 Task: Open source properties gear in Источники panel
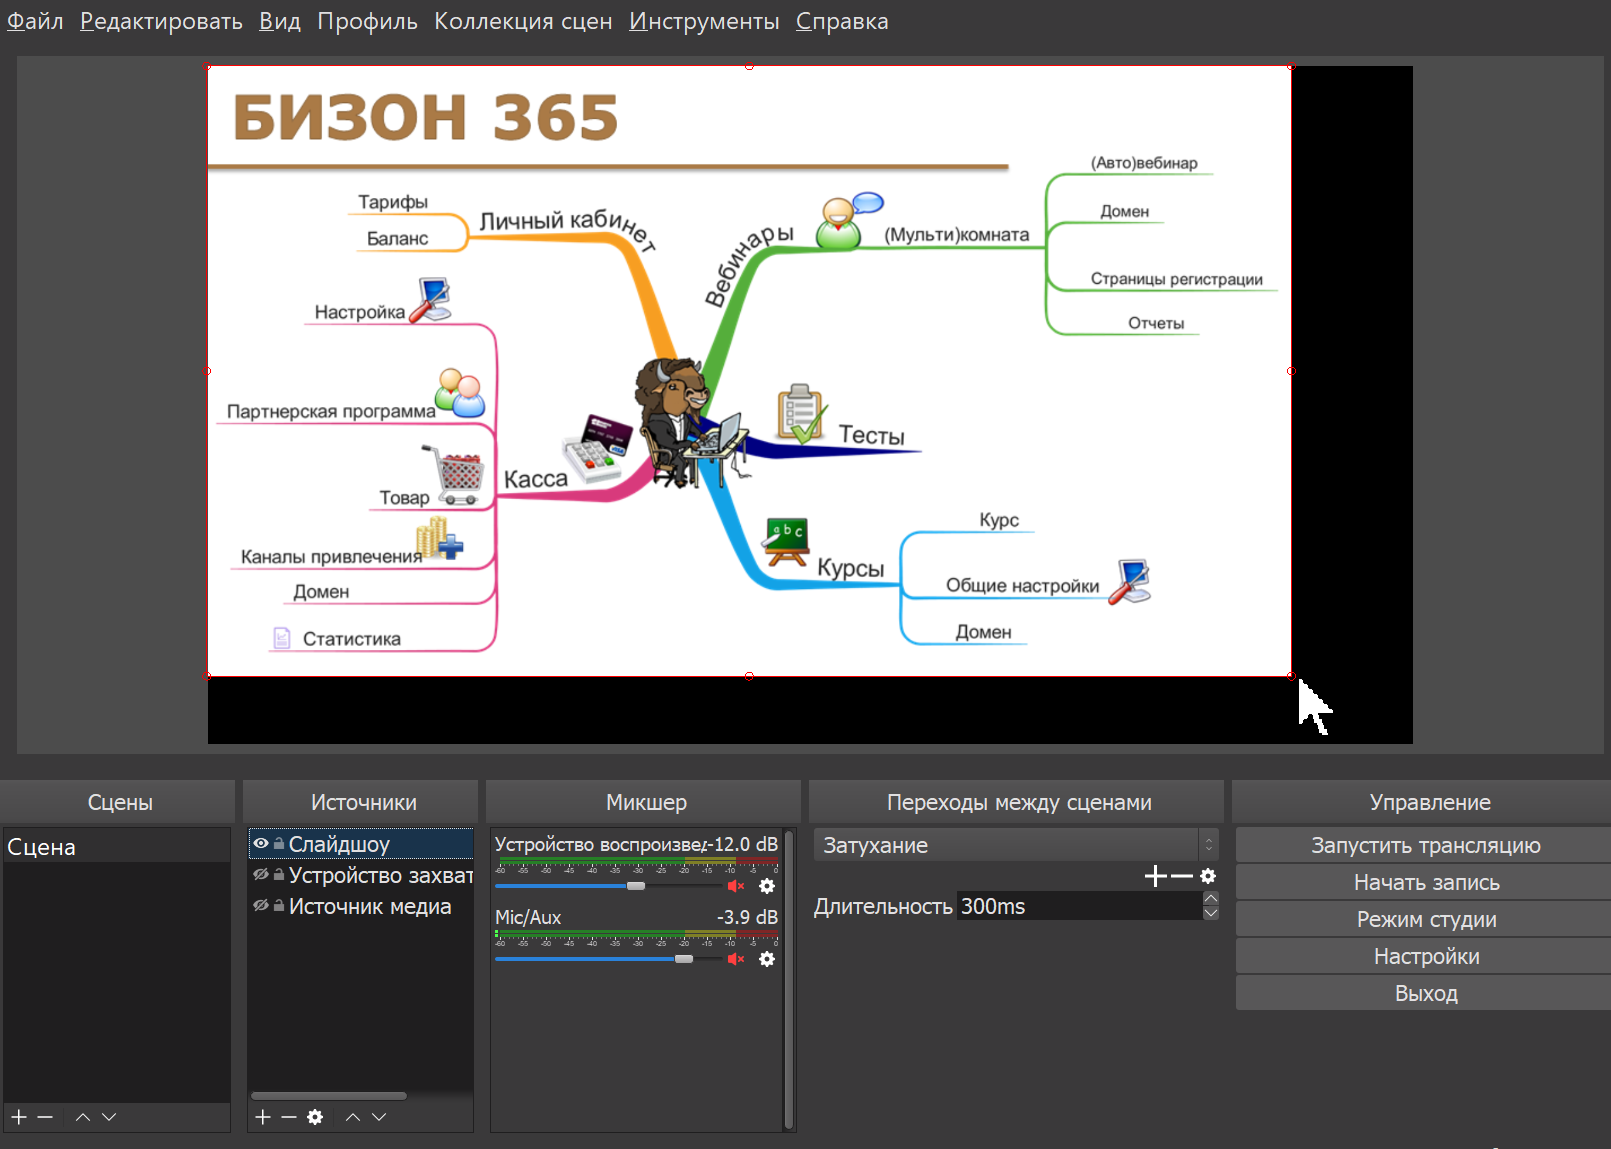(315, 1117)
